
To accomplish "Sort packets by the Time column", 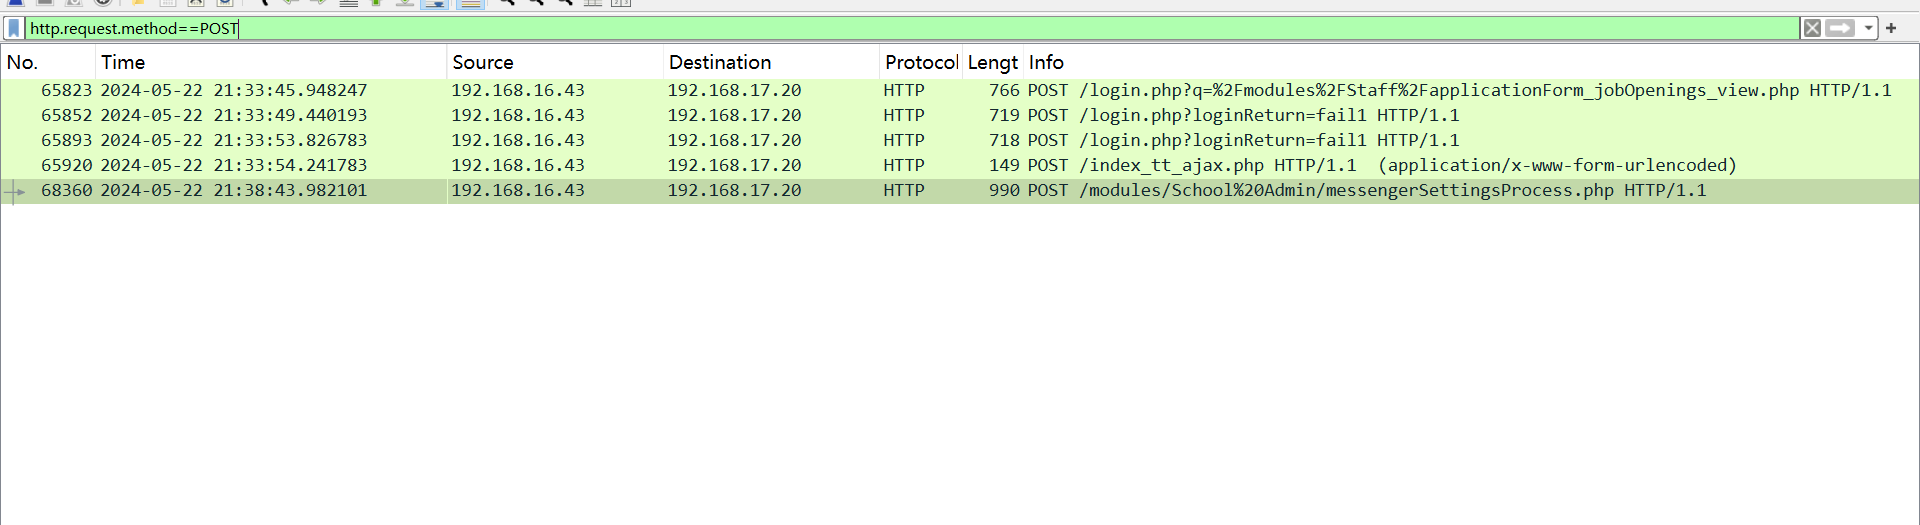I will click(123, 62).
